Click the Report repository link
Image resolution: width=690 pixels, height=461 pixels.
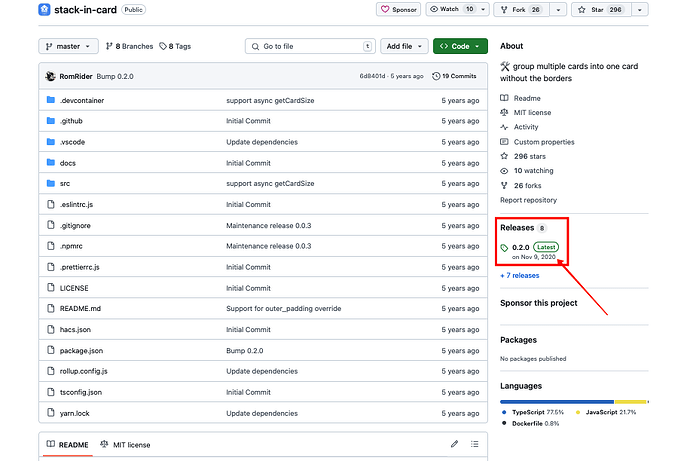[x=529, y=200]
